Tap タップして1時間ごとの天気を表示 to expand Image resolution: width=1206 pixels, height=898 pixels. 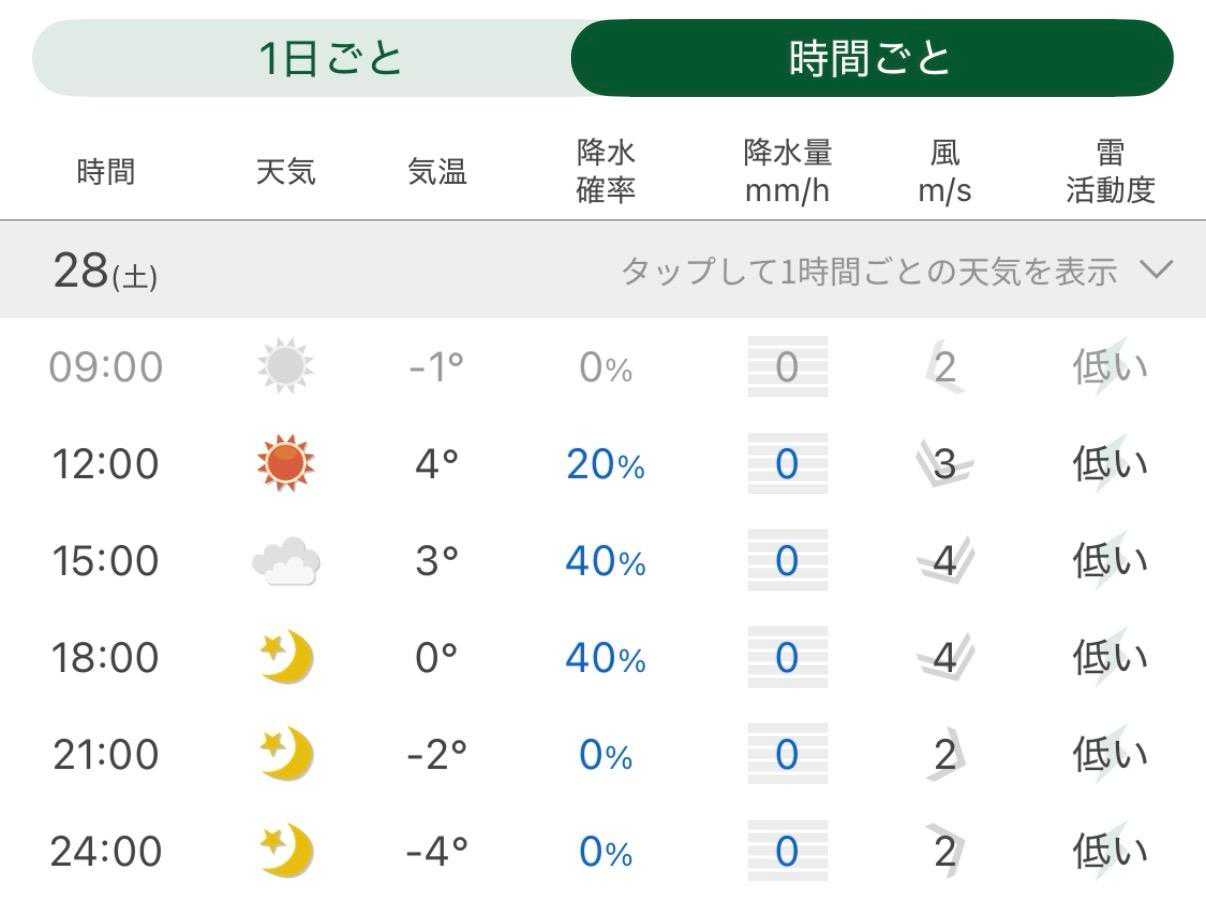pyautogui.click(x=868, y=271)
